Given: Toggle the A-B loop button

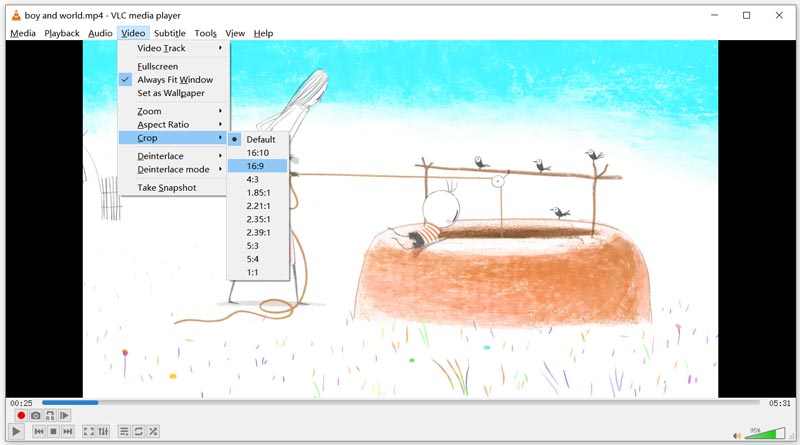Looking at the screenshot, I should click(49, 415).
